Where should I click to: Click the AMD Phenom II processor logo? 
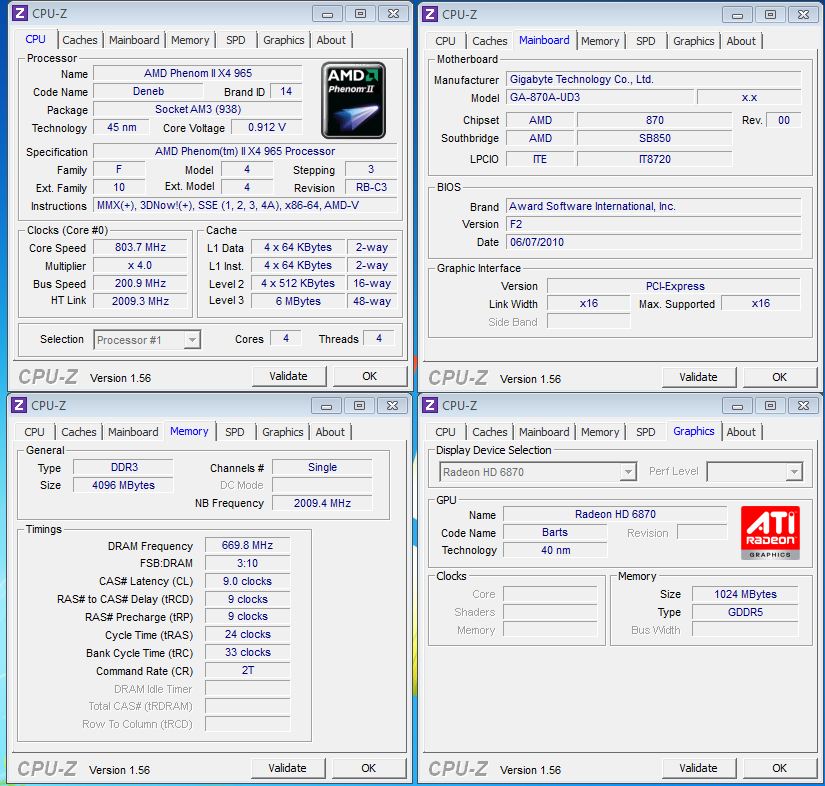354,100
